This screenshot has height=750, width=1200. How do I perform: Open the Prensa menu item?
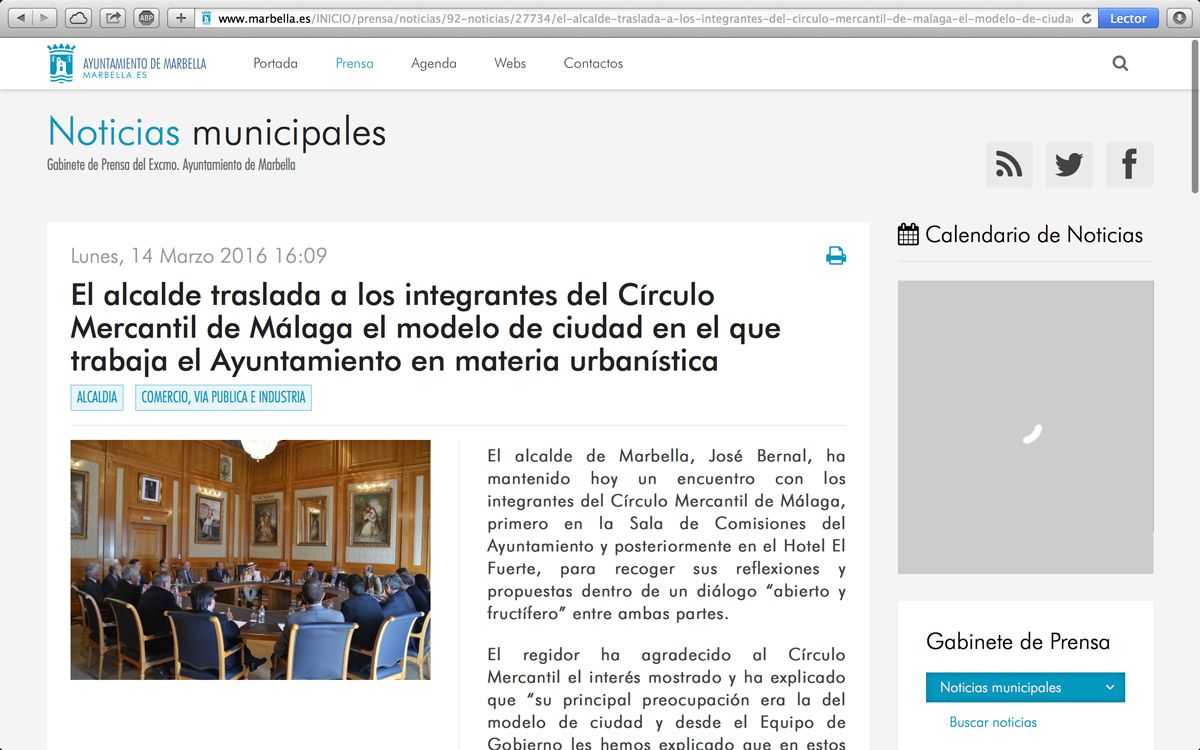[x=354, y=63]
